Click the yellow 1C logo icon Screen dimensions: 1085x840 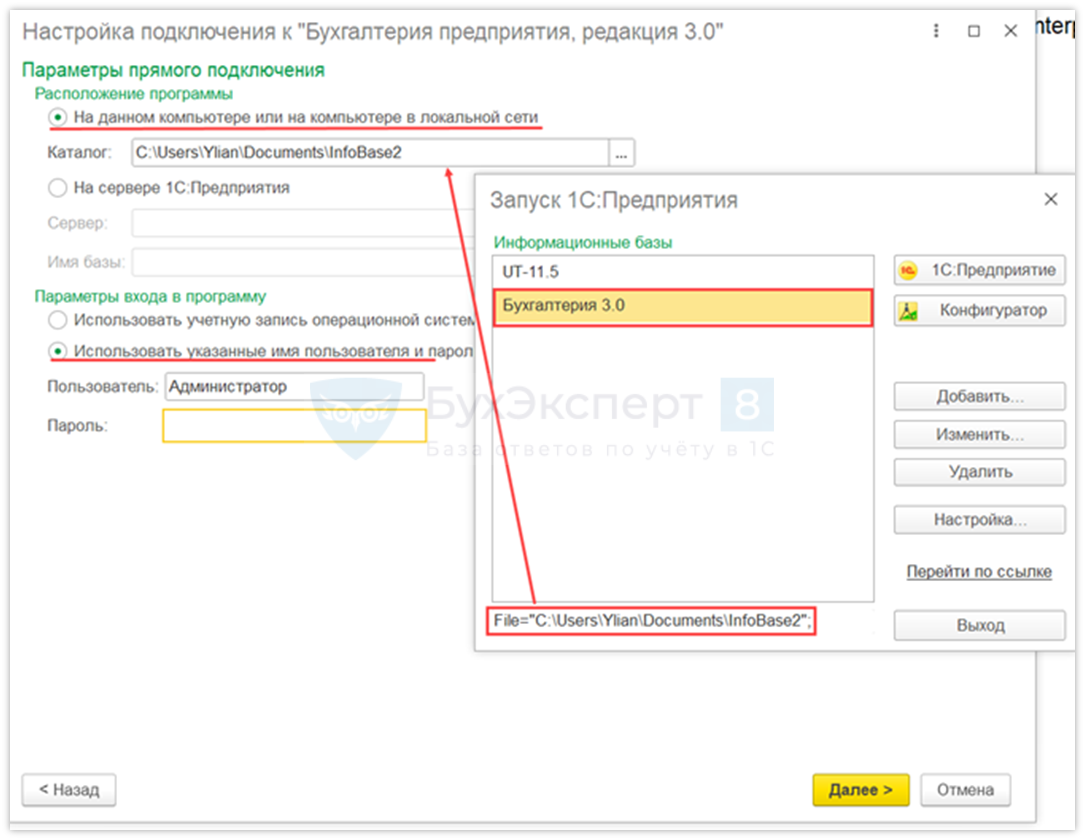pos(908,271)
